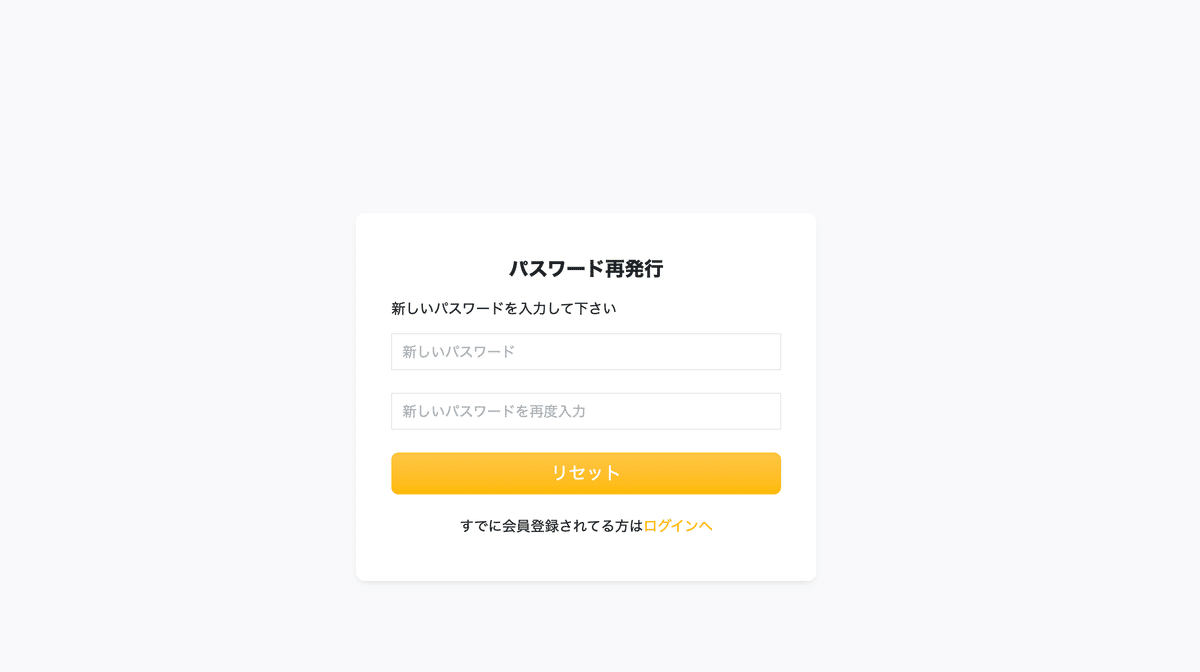
Task: Open the ログインへ link
Action: pyautogui.click(x=678, y=526)
